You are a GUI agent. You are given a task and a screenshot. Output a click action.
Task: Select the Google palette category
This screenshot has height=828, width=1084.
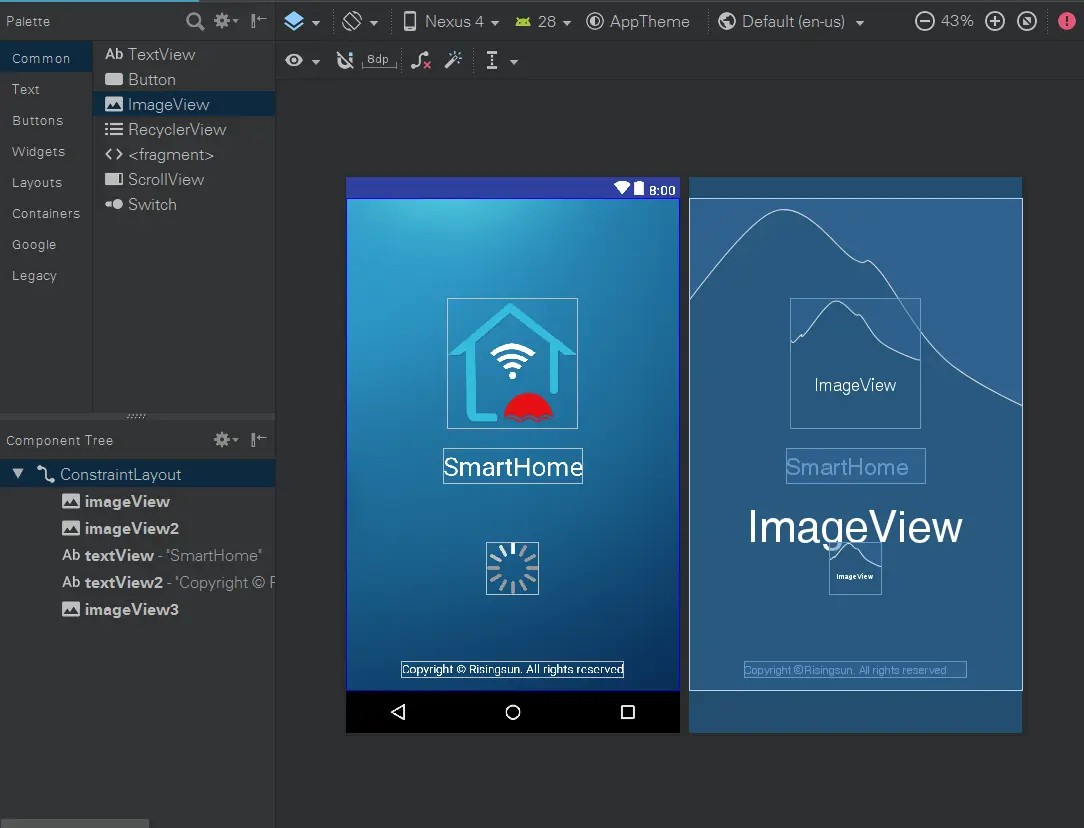click(x=46, y=245)
